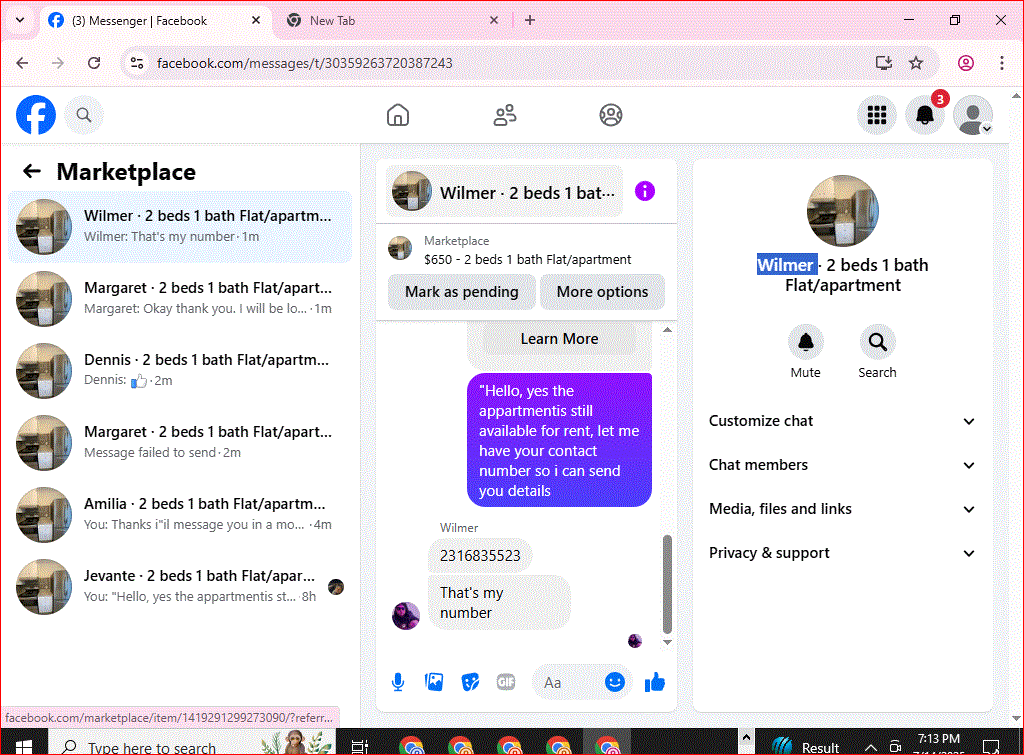The image size is (1024, 755).
Task: Open the emoji picker smiley
Action: coord(615,683)
